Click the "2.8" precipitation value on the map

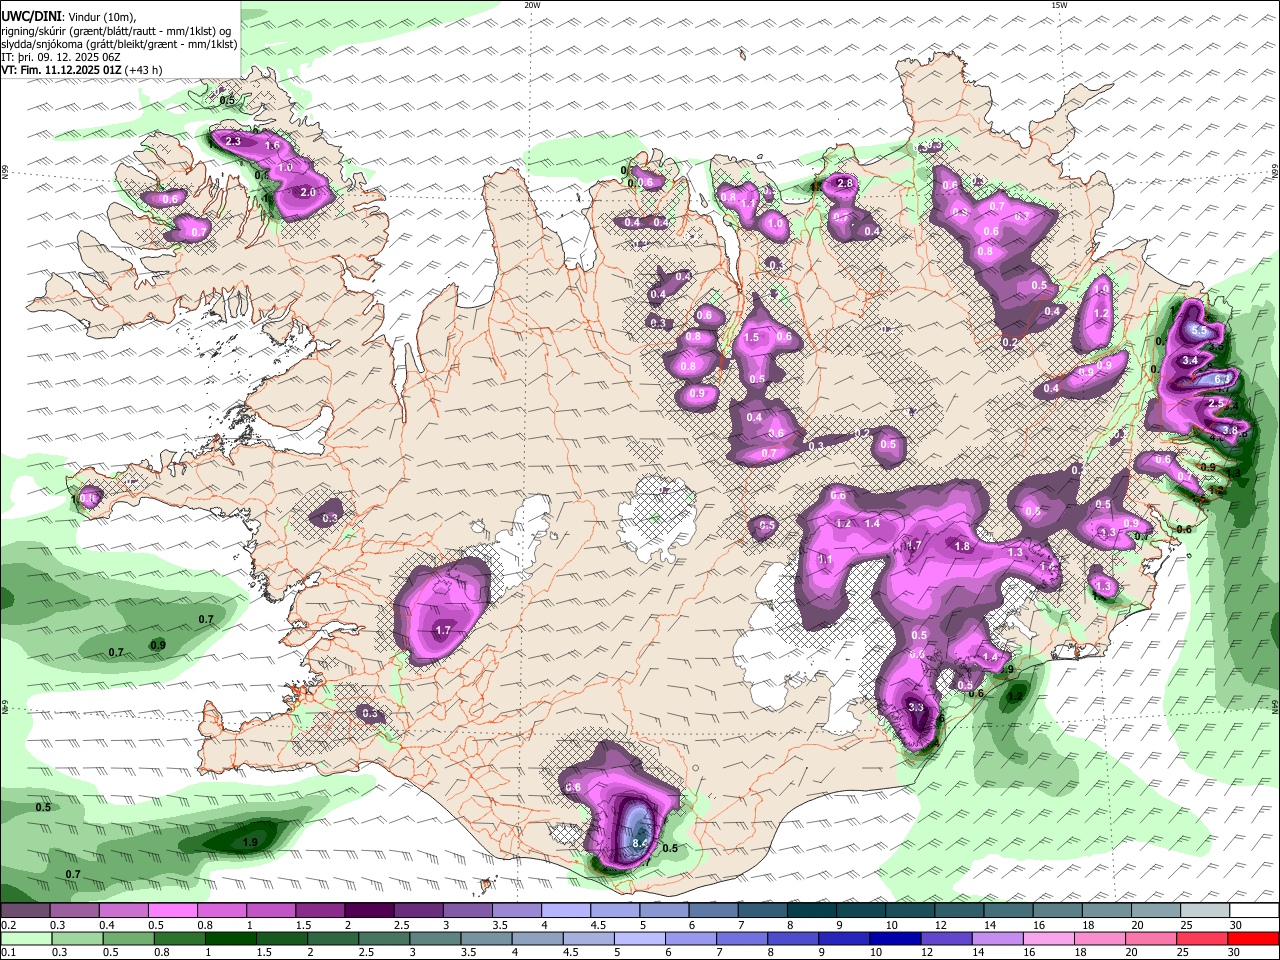pos(845,183)
